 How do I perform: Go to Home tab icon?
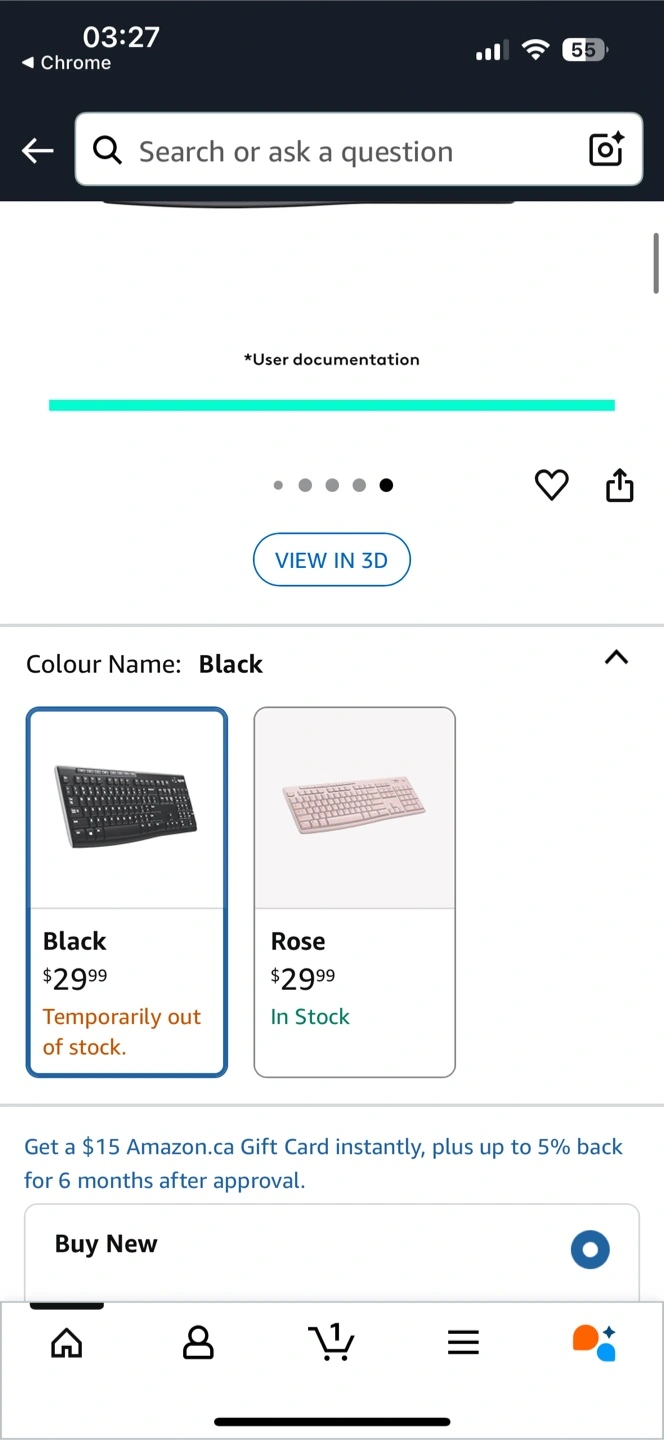[x=67, y=1343]
